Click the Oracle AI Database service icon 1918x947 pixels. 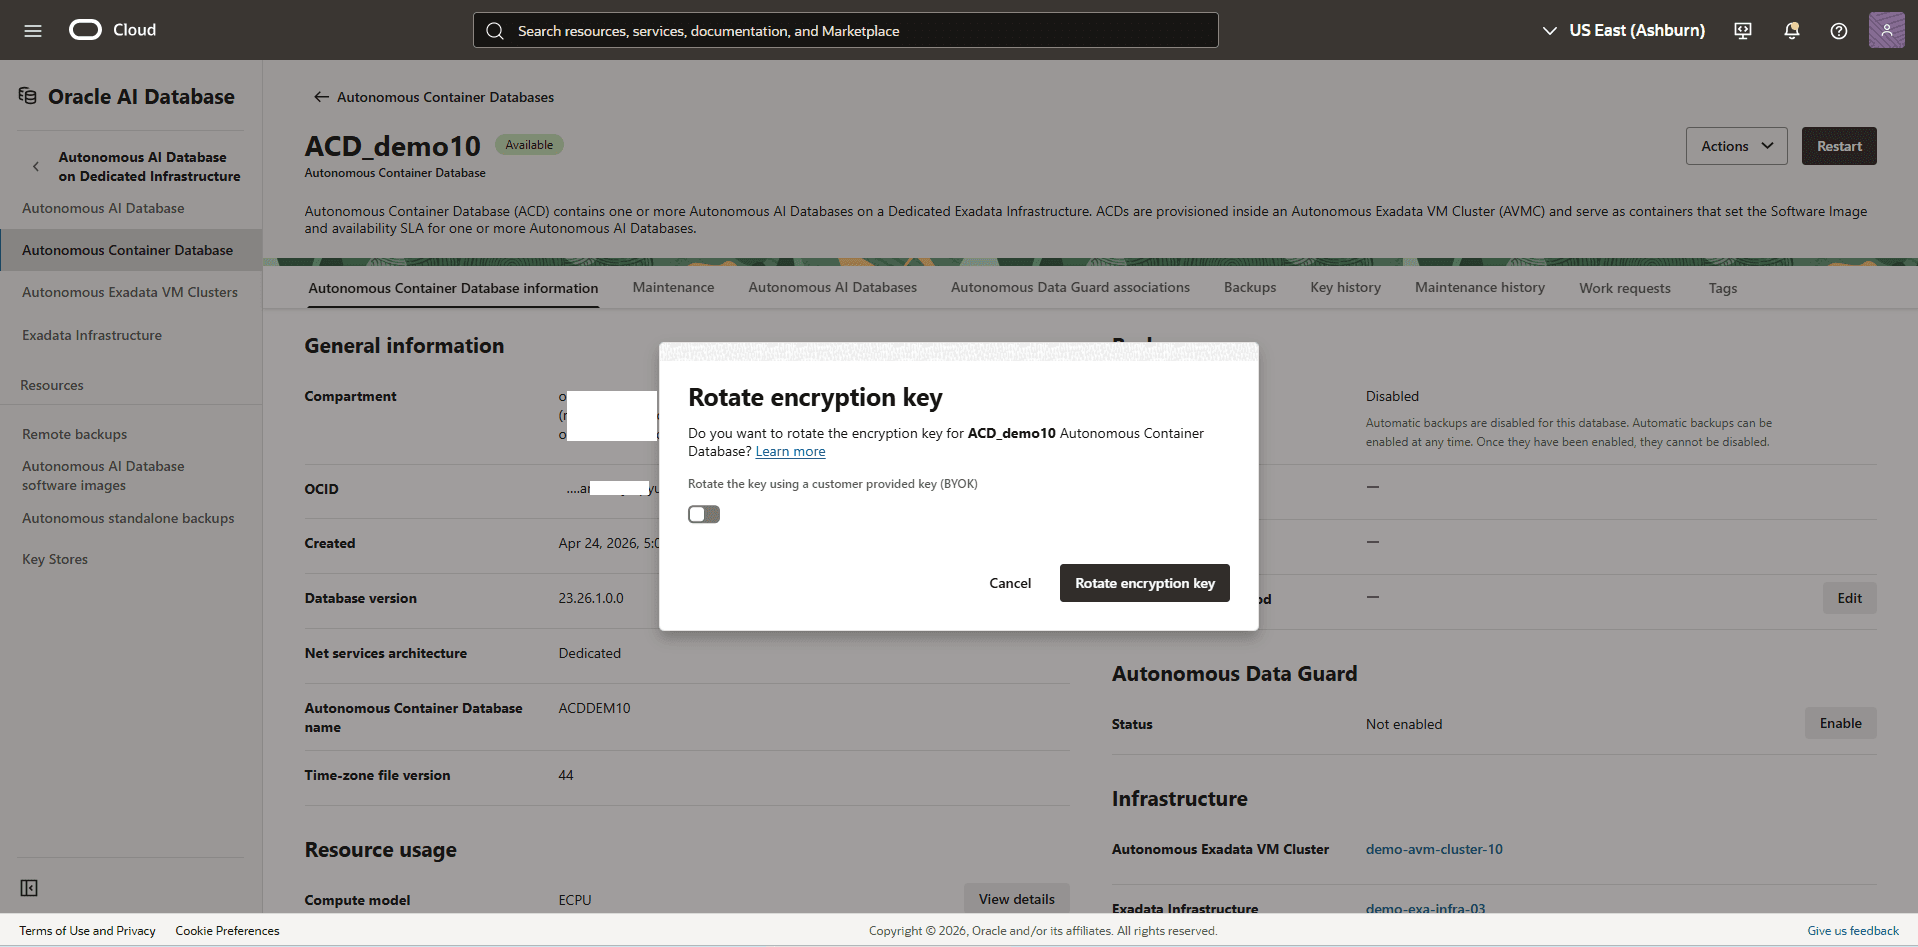[28, 96]
